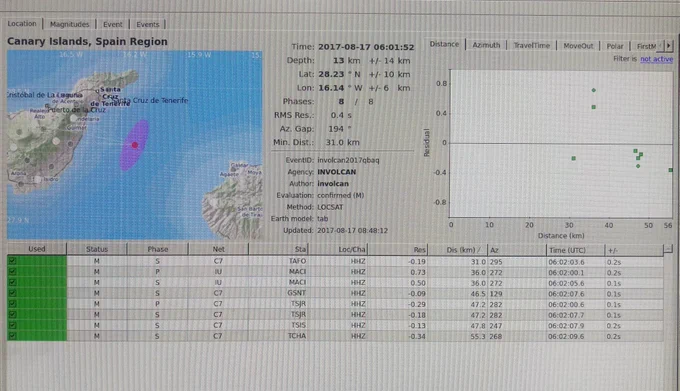Sort table by Dis (km) column header
The width and height of the screenshot is (680, 391).
tap(458, 250)
